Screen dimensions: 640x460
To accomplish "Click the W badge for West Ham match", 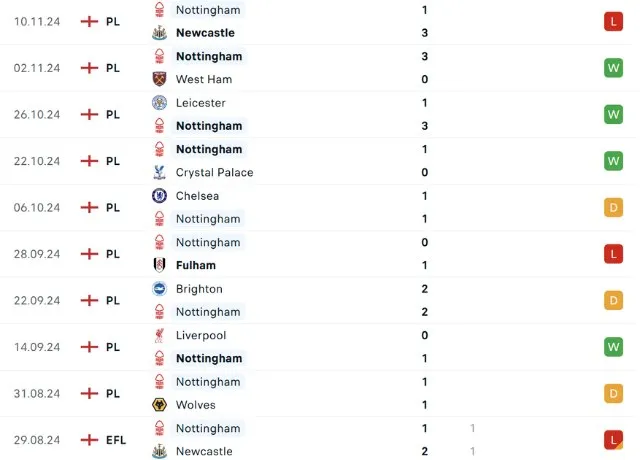I will (x=613, y=68).
